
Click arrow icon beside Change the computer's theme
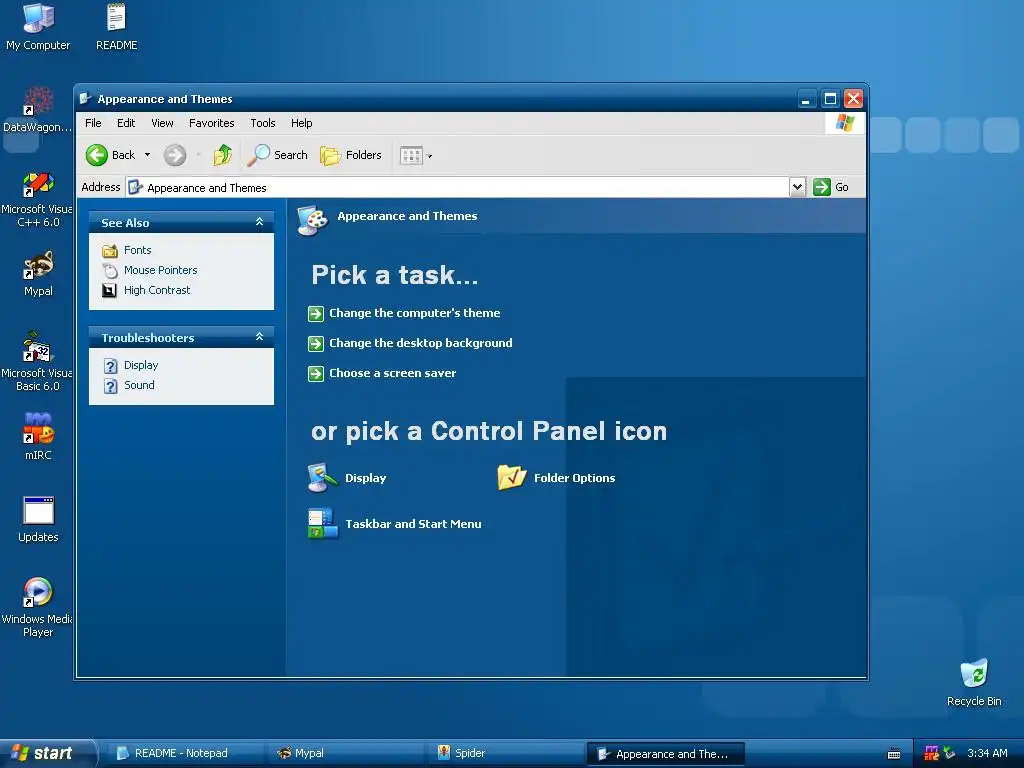coord(315,314)
